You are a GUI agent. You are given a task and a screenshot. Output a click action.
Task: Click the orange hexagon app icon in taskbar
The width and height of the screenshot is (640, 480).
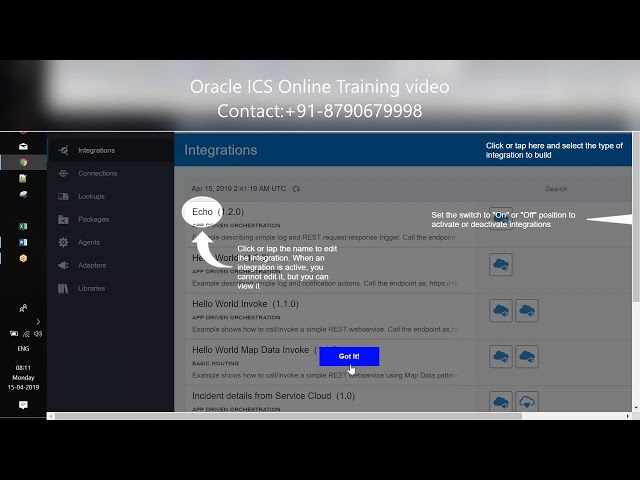[x=23, y=258]
